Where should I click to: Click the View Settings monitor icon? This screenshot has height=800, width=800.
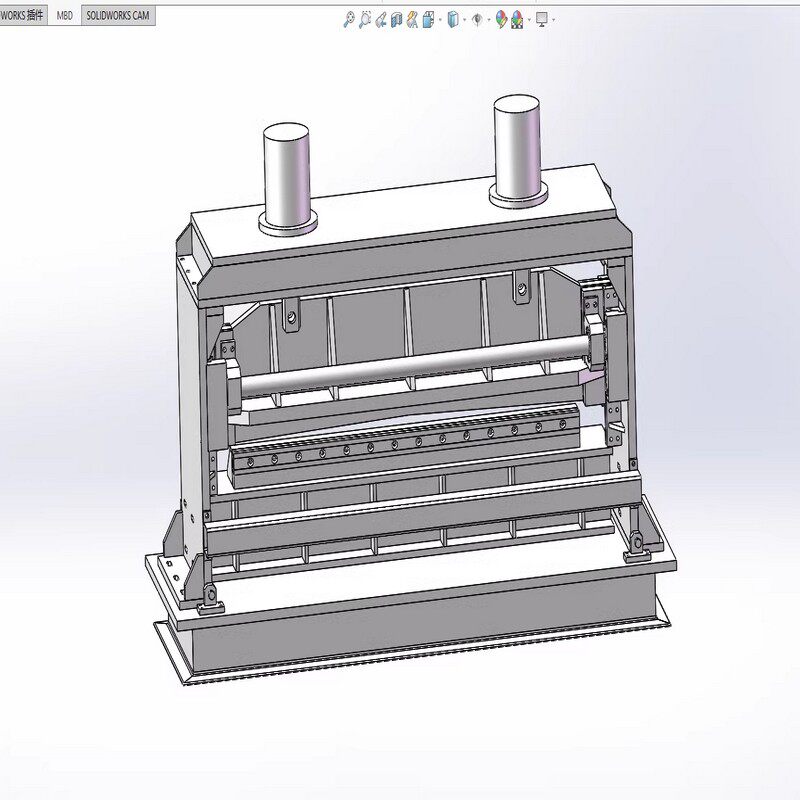(x=542, y=20)
